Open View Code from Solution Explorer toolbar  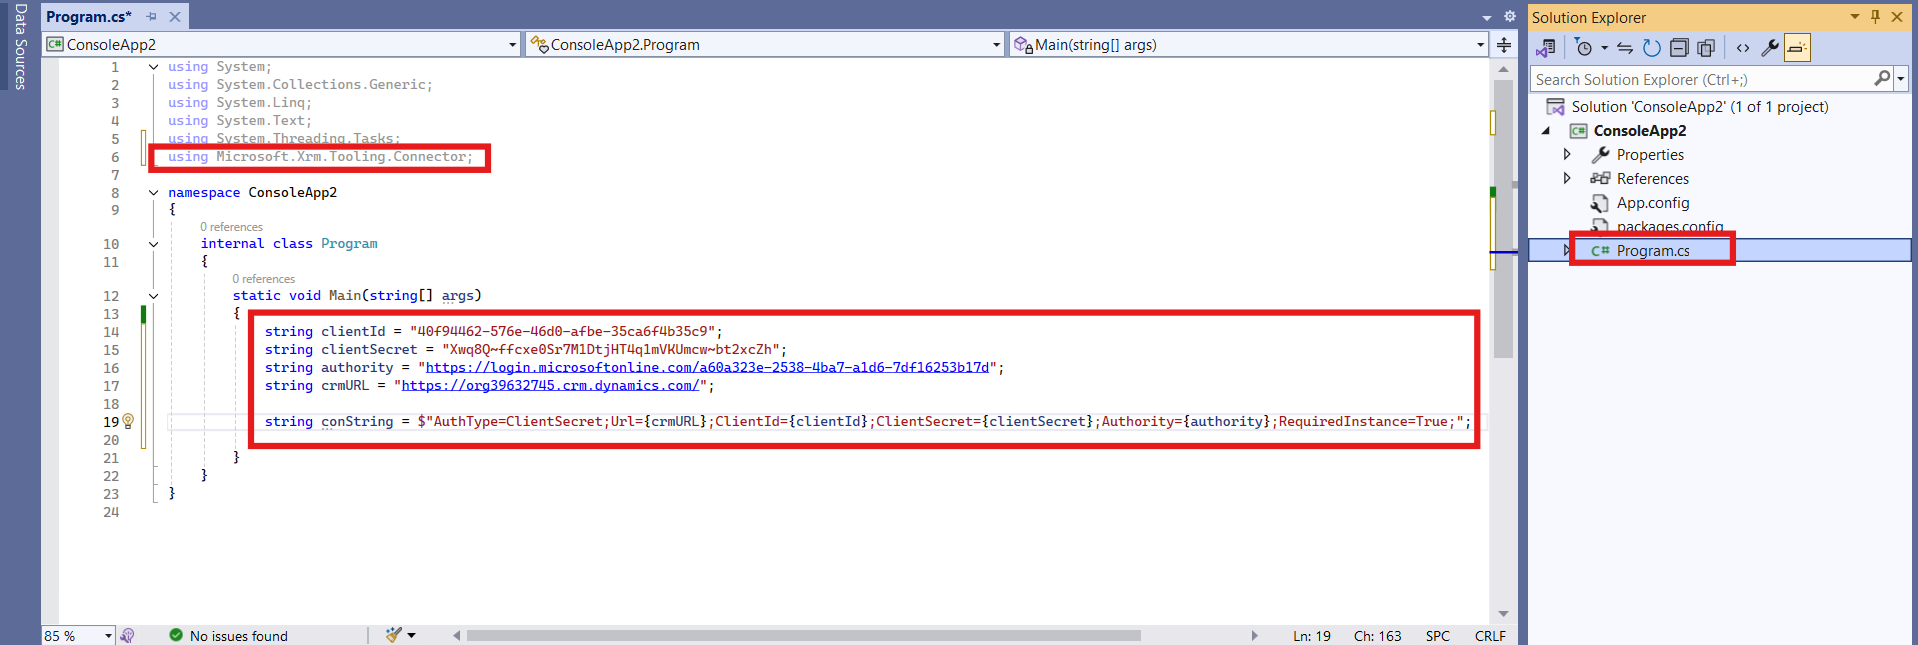[x=1743, y=48]
